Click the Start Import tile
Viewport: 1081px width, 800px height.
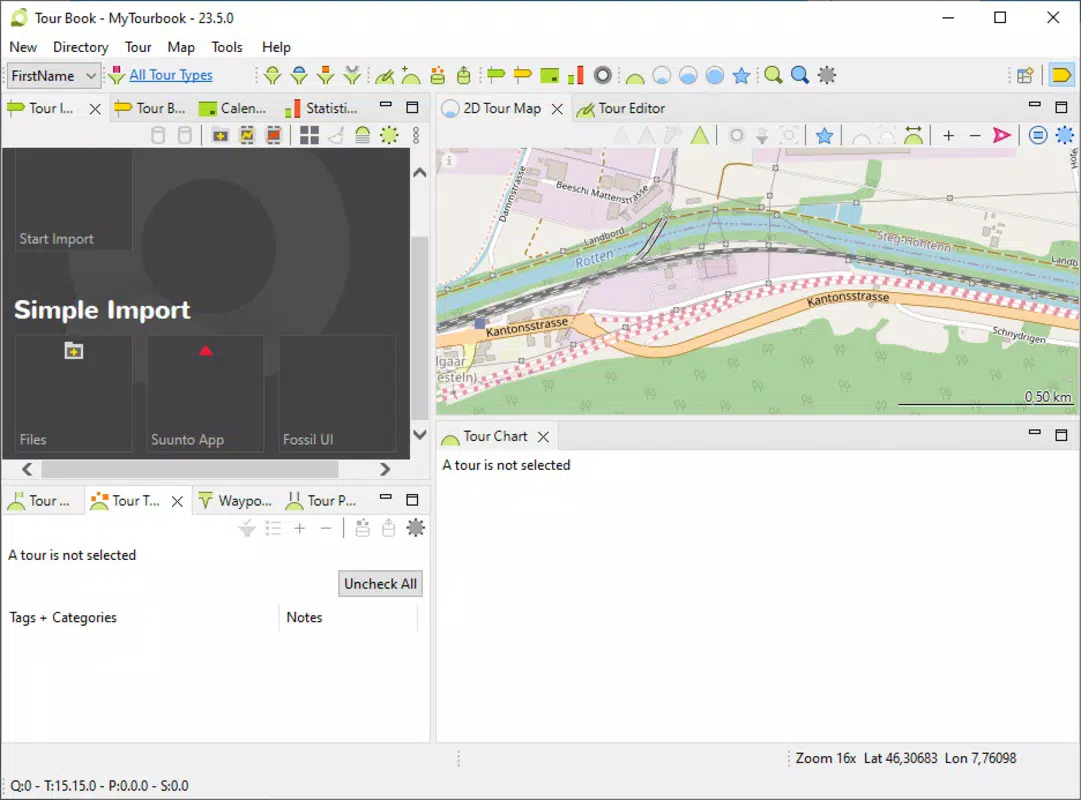pos(74,199)
